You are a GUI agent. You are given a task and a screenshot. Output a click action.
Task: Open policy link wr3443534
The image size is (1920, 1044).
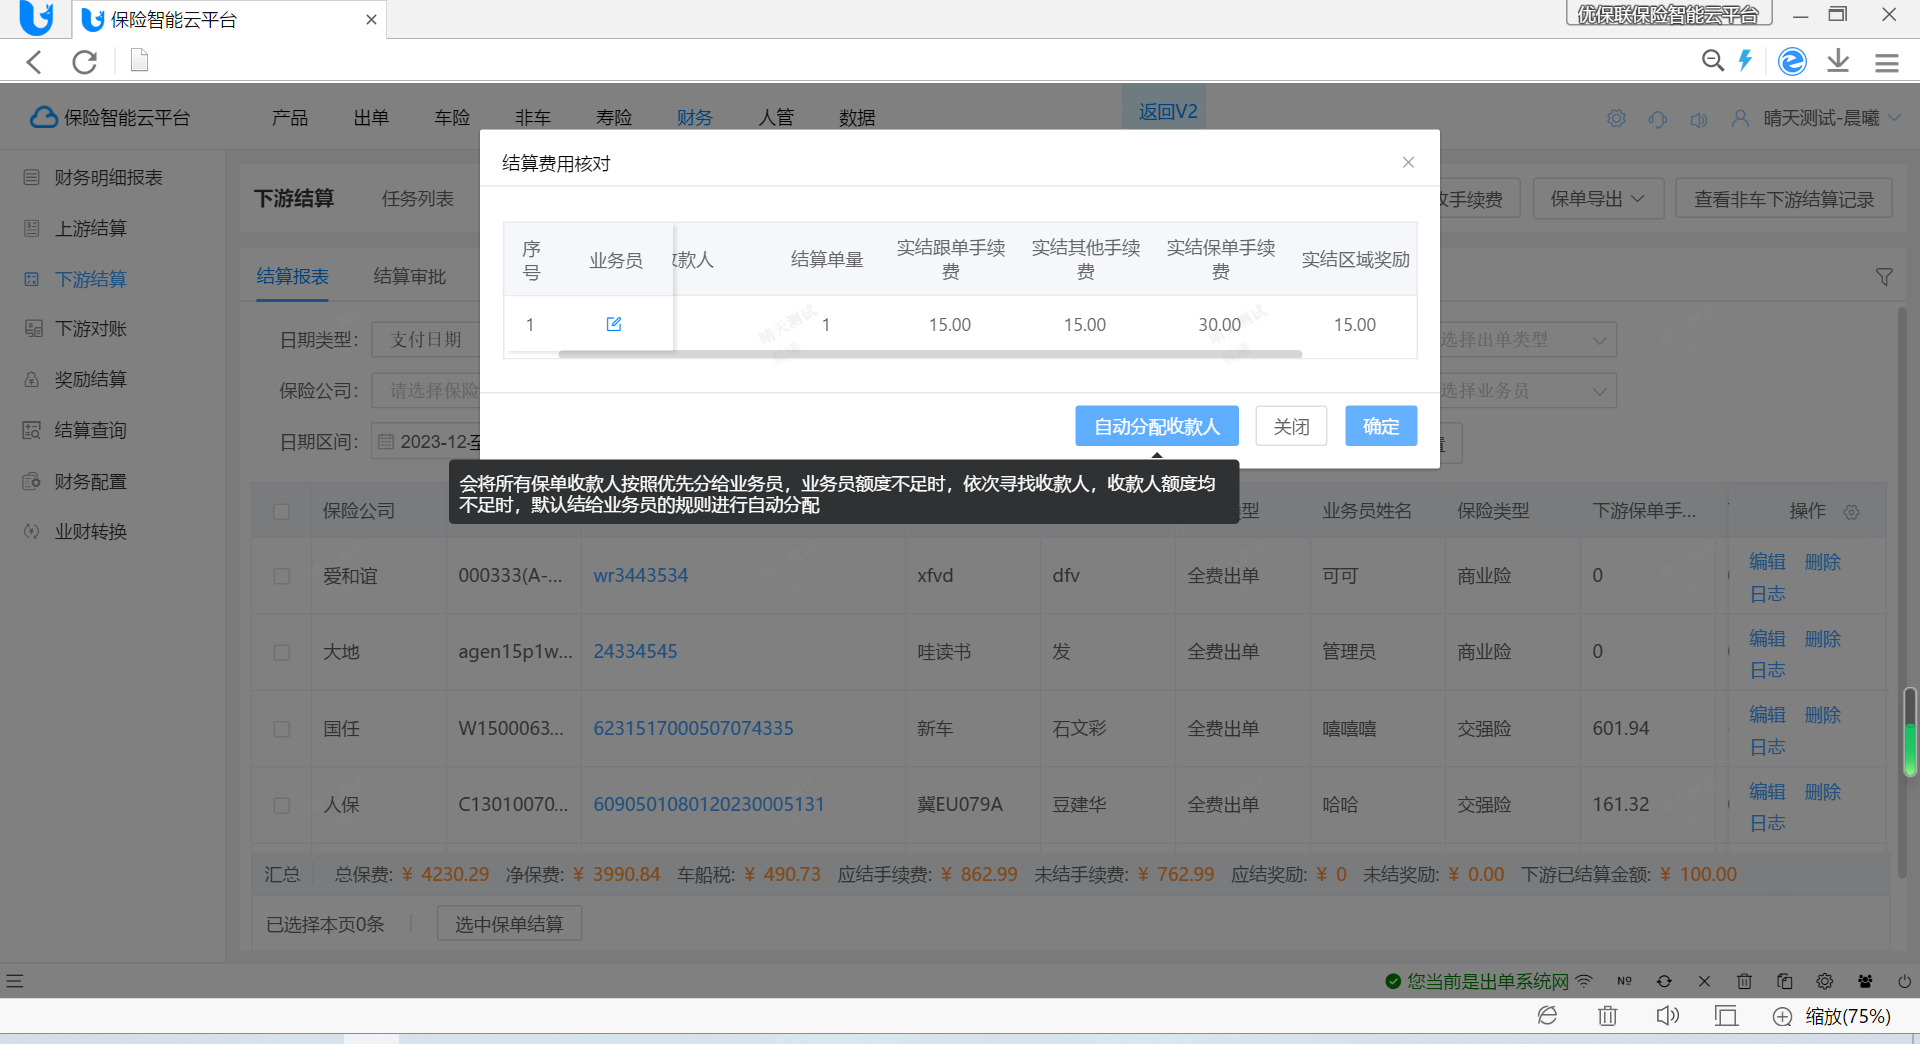641,576
